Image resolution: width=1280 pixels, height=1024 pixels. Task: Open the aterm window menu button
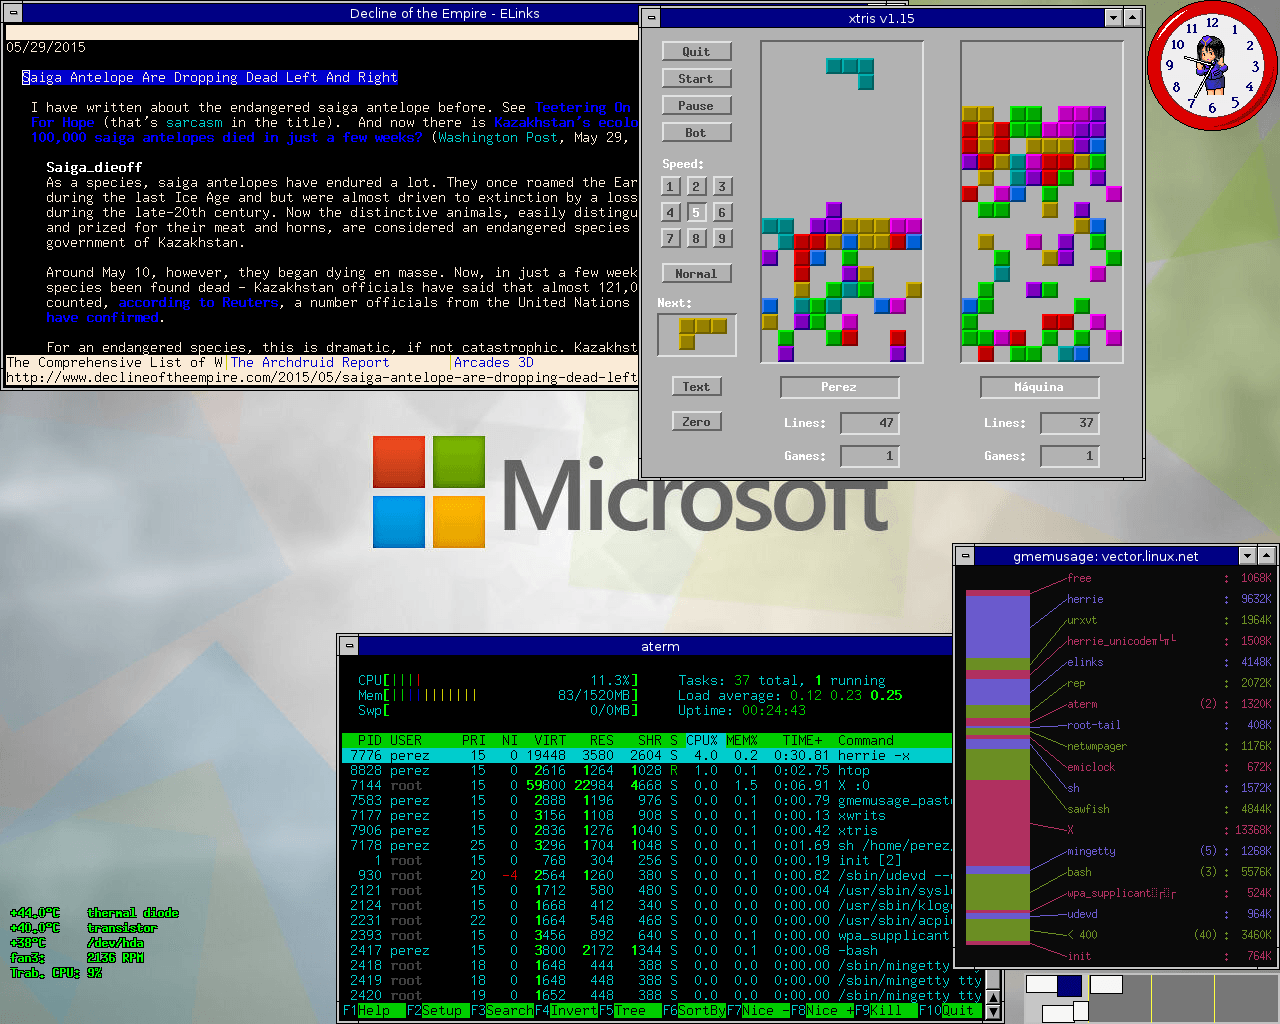point(349,647)
